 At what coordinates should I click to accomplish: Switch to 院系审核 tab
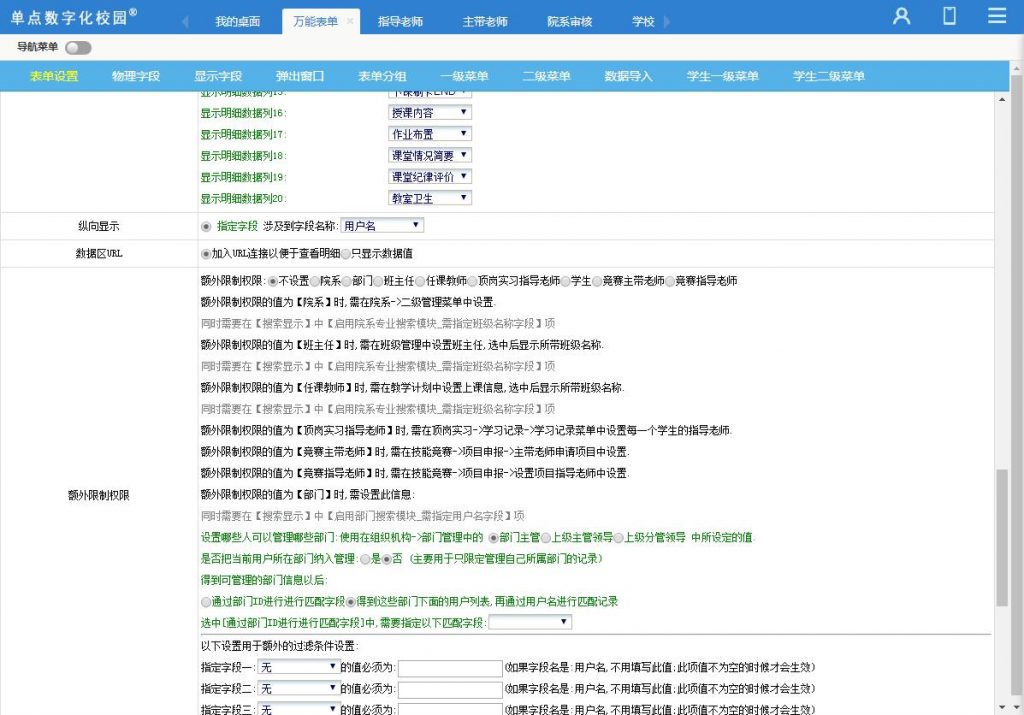pyautogui.click(x=569, y=22)
